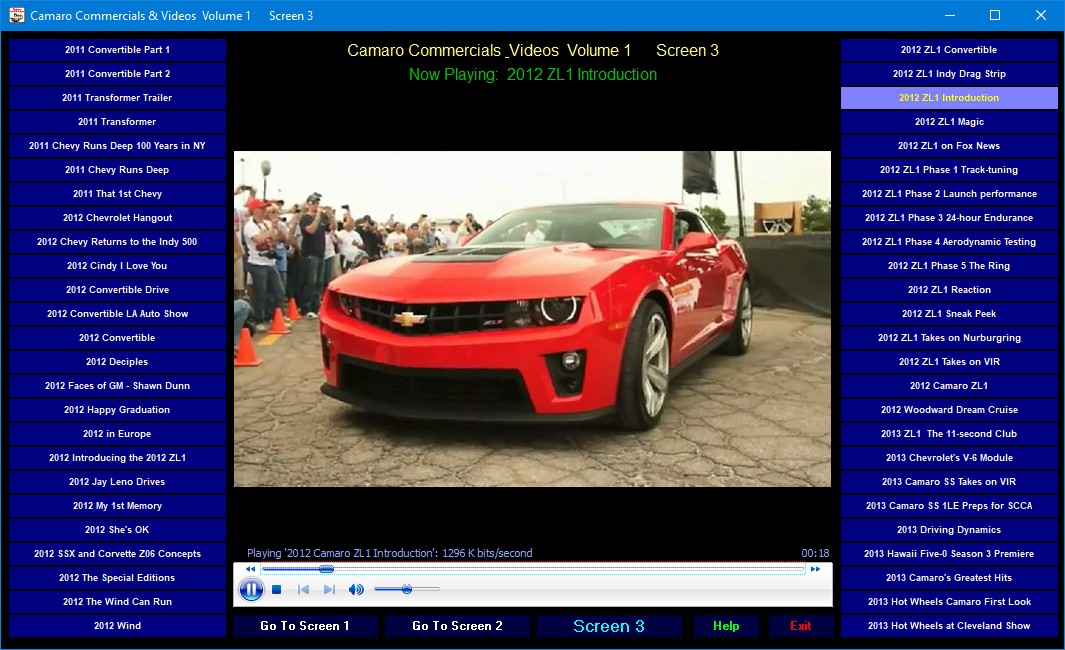
Task: Open 2013 ZL1 The 11-second Club
Action: coord(949,433)
